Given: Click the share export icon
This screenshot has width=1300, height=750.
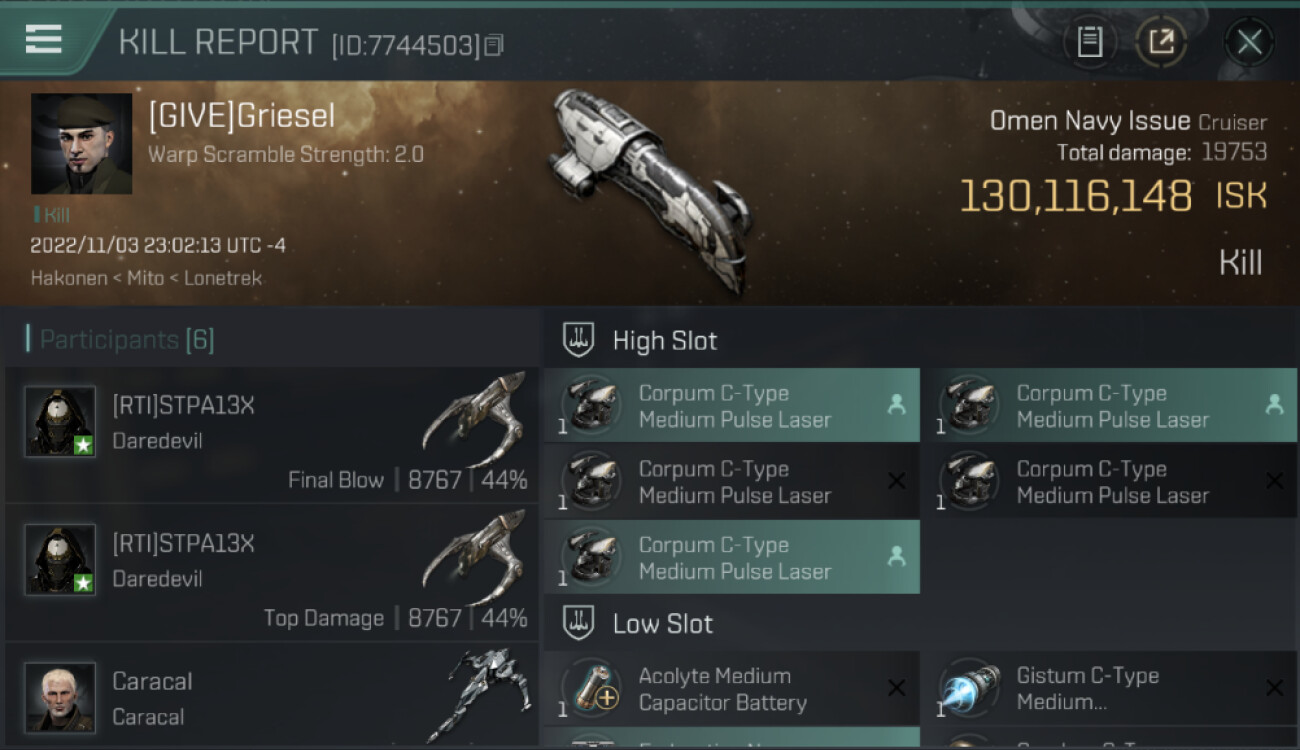Looking at the screenshot, I should click(x=1160, y=42).
